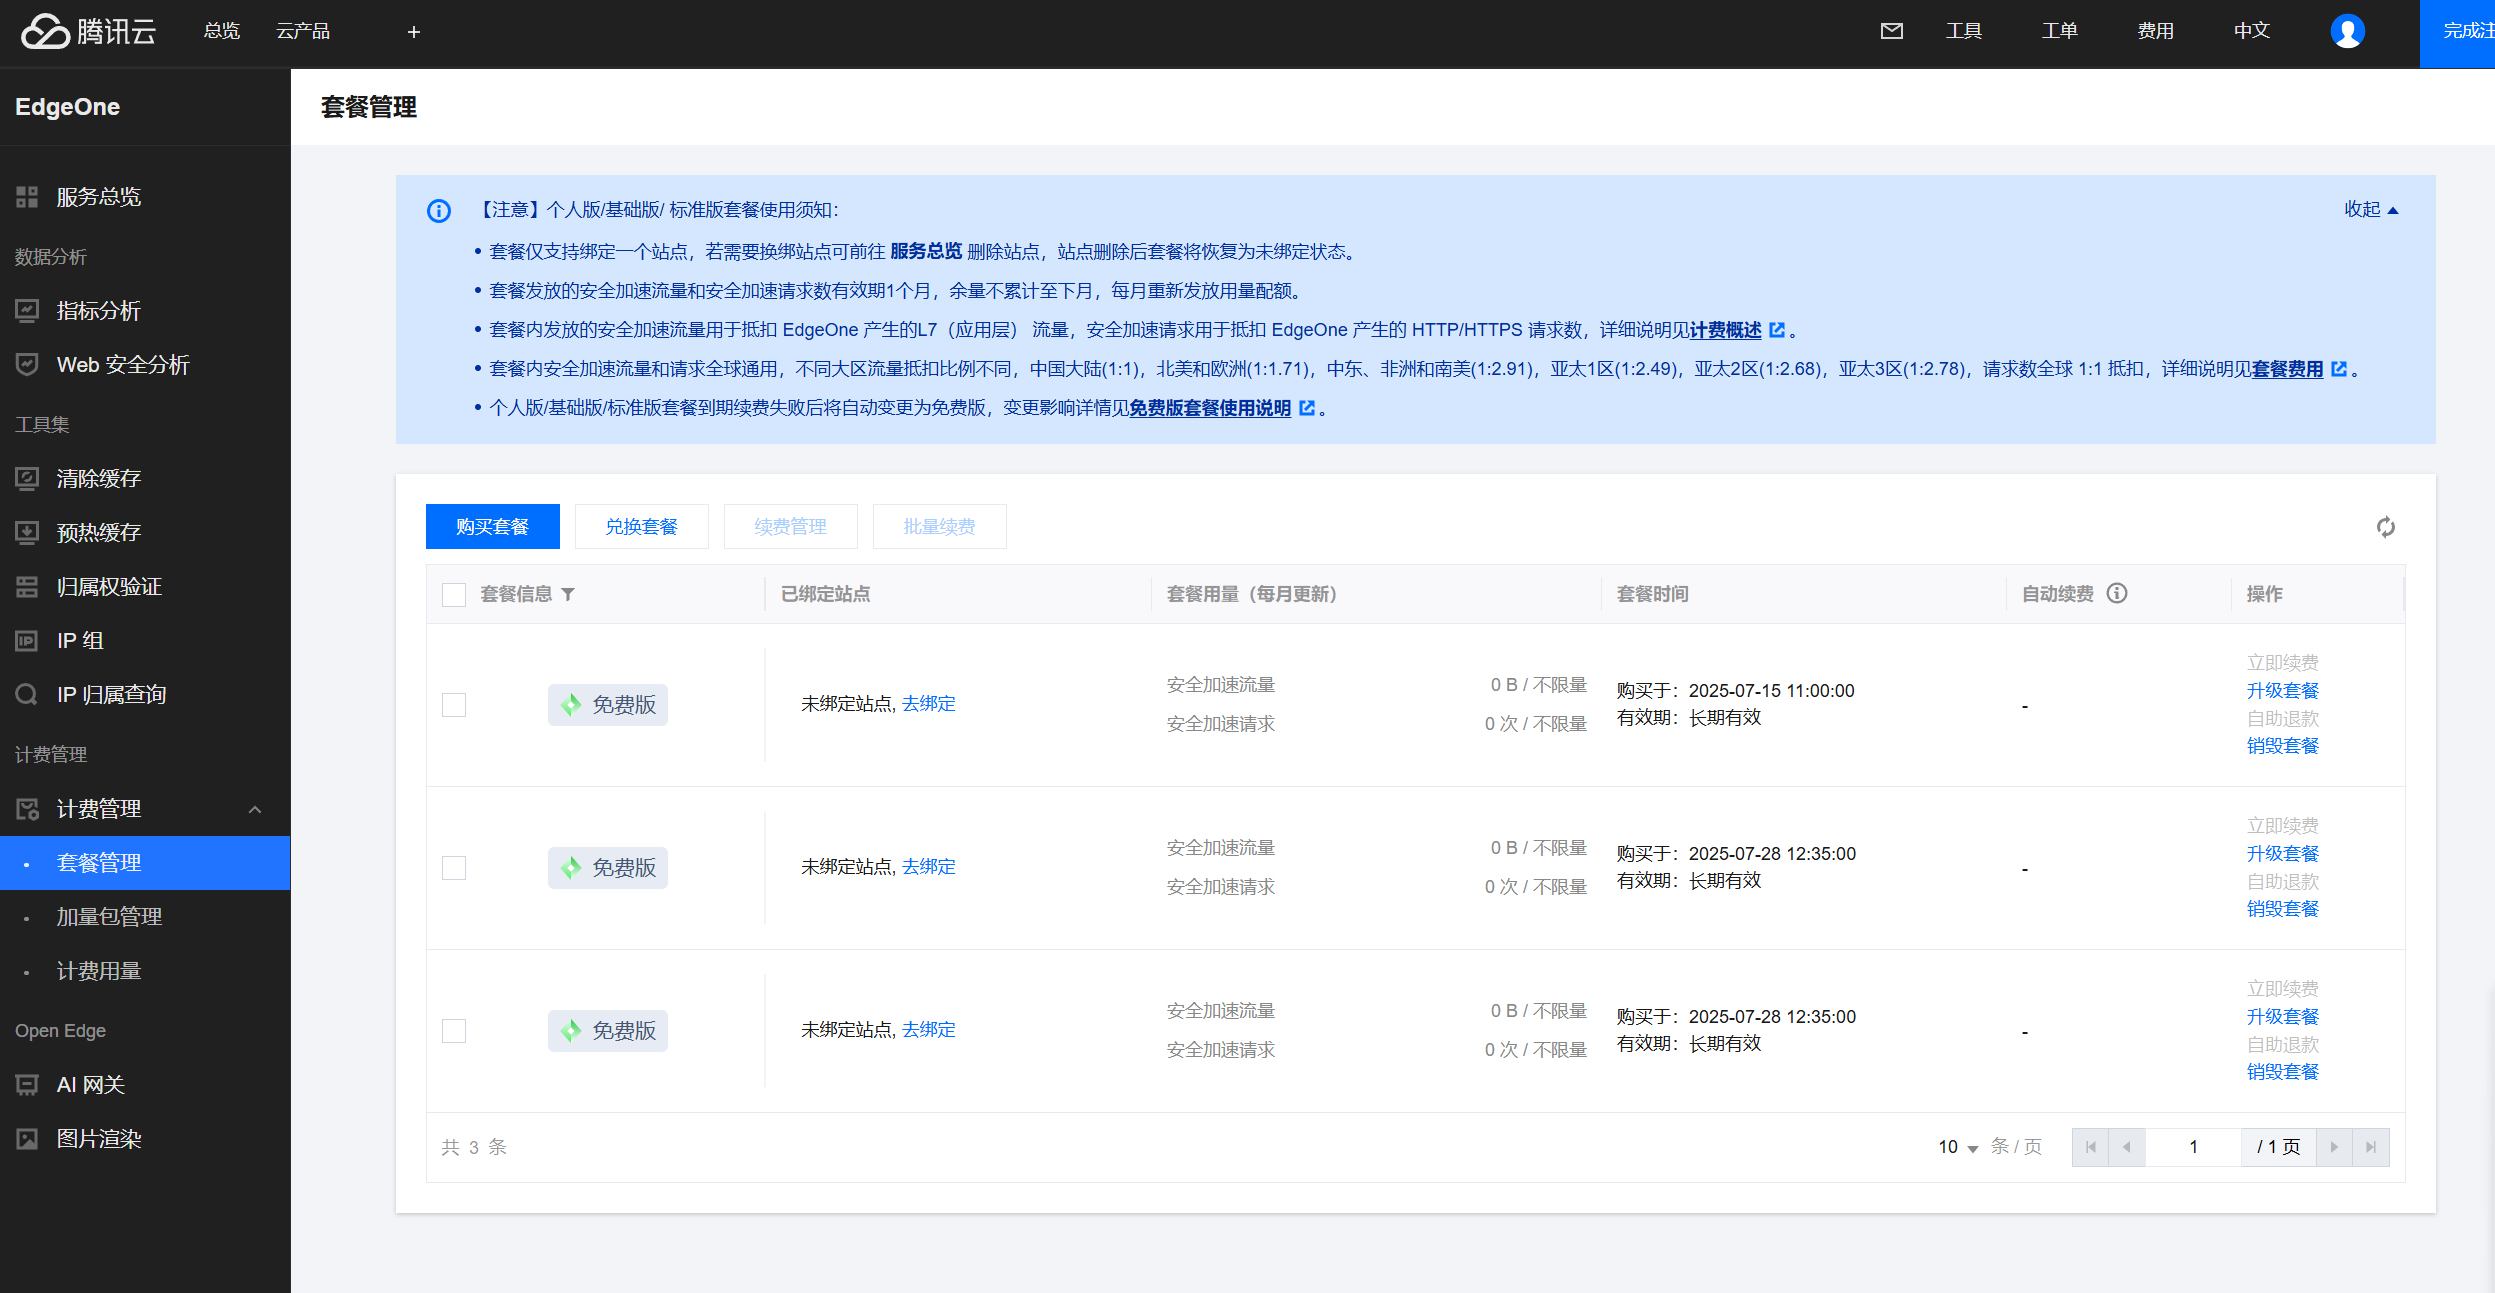Screen dimensions: 2495x1293
Task: Open the user avatar menu
Action: point(2347,31)
